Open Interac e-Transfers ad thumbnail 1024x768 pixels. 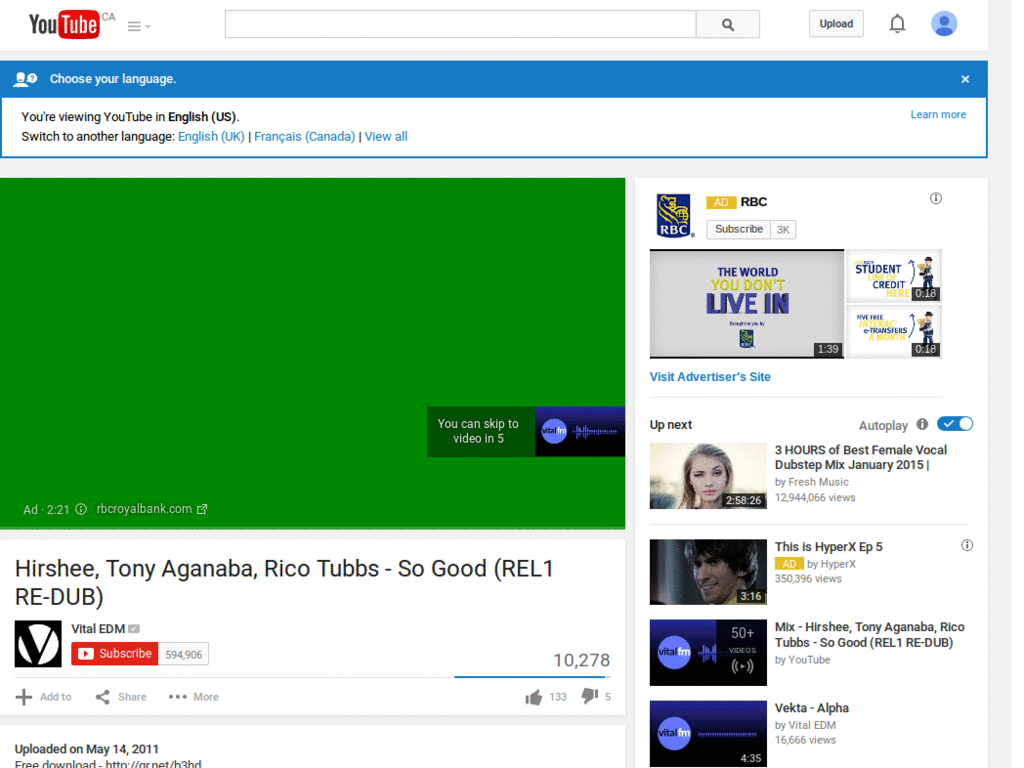click(893, 331)
